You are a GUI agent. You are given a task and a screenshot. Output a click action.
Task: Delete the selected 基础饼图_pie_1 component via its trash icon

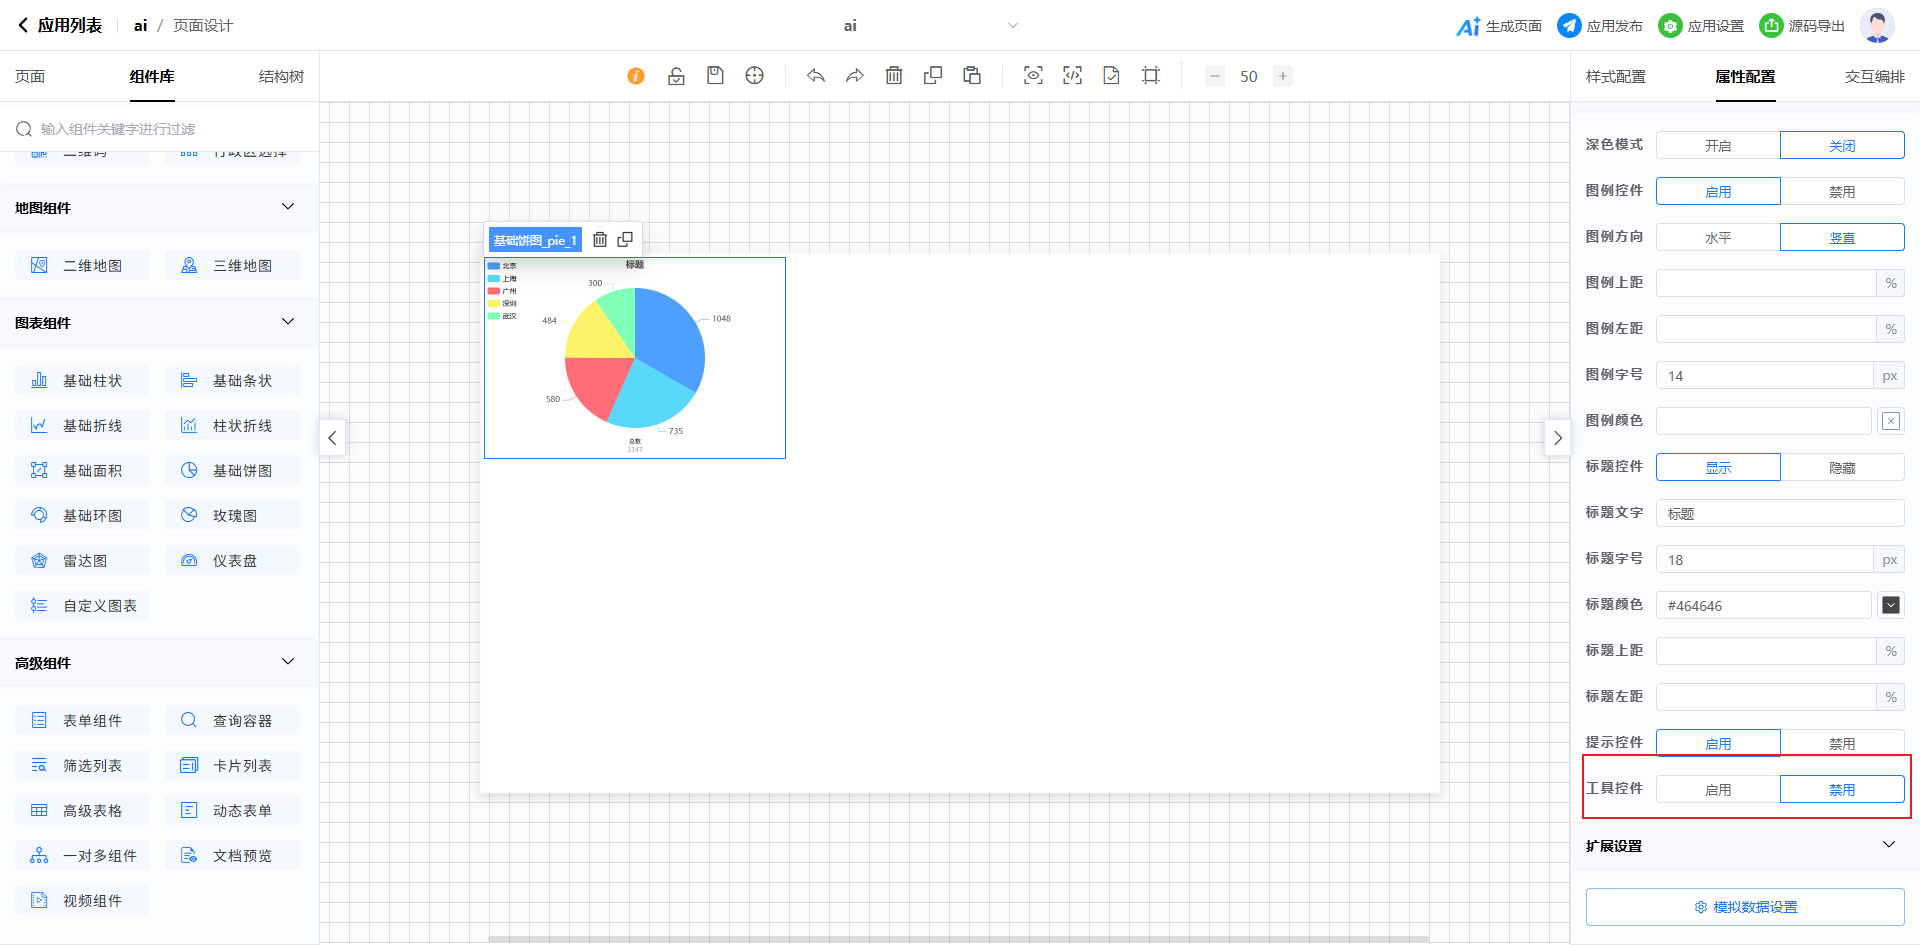600,240
